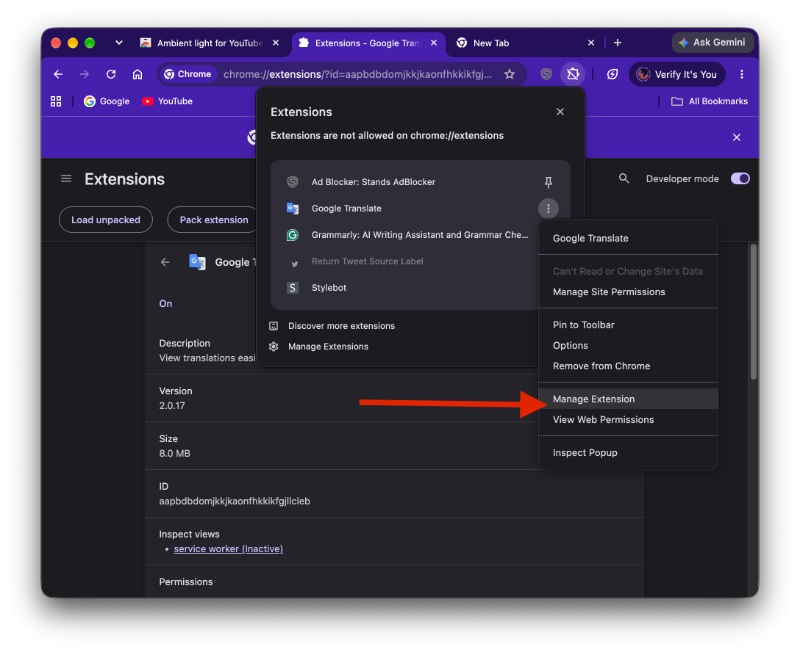The width and height of the screenshot is (800, 652).
Task: Click the Chrome site info chip
Action: pos(187,74)
